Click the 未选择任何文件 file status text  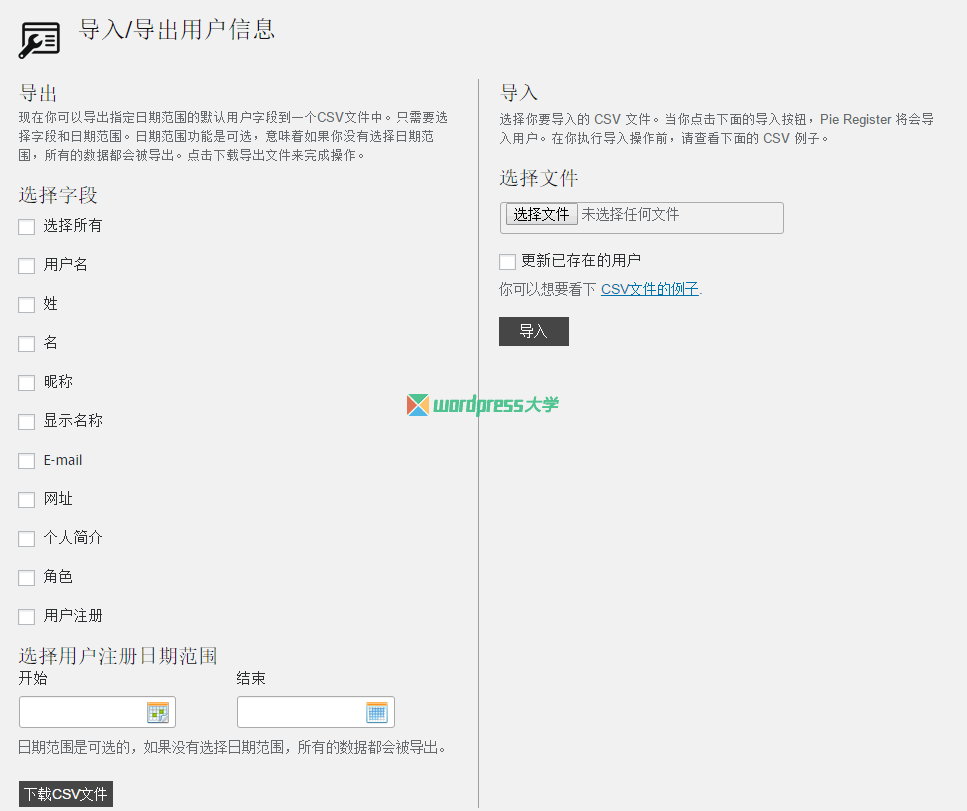coord(630,214)
